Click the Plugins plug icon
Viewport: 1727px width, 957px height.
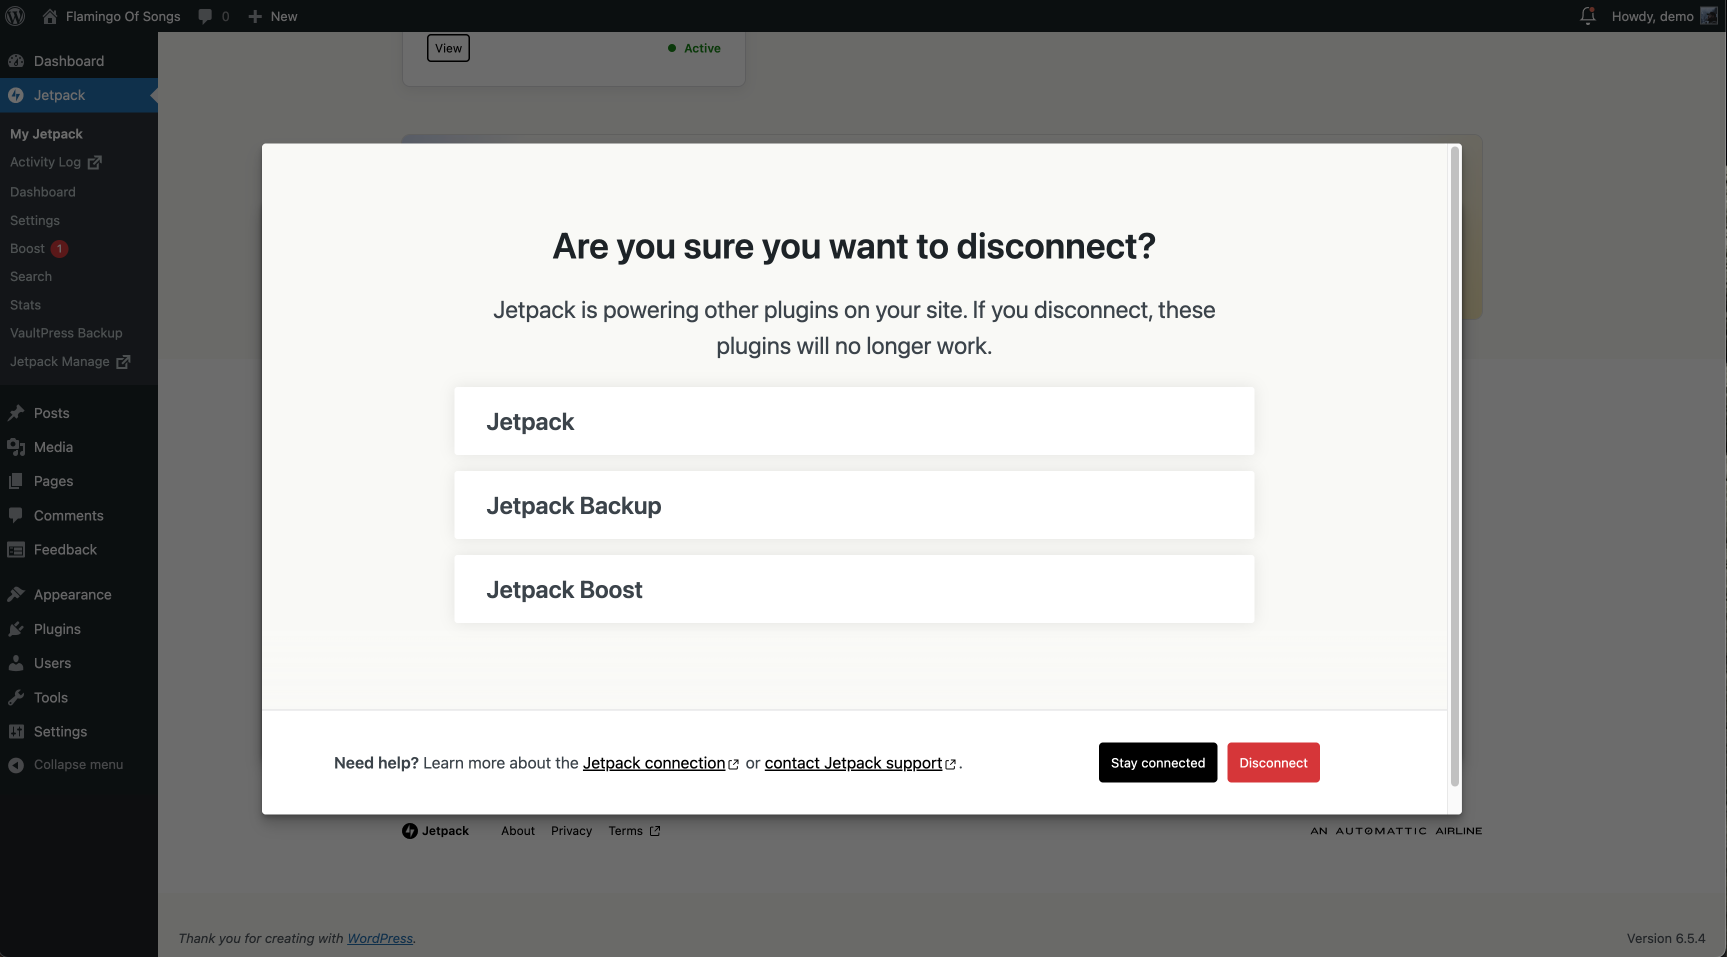16,629
